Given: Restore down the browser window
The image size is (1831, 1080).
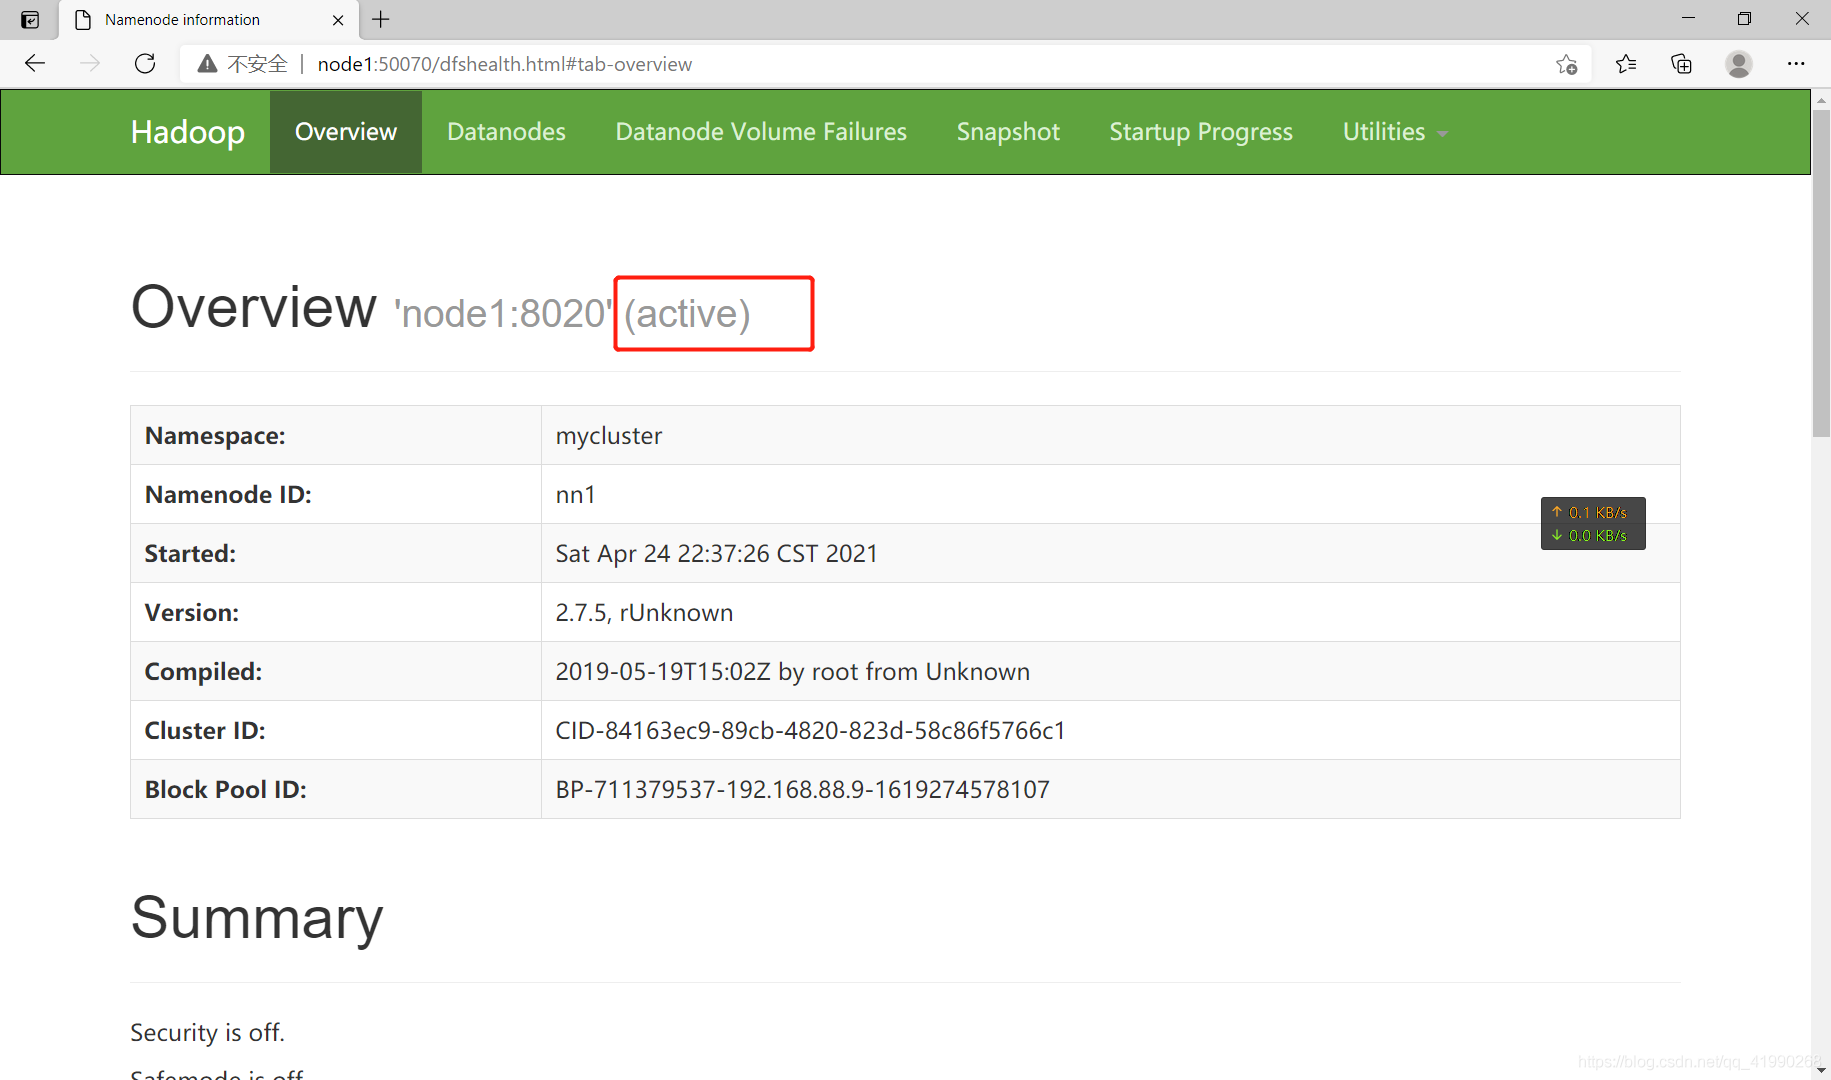Looking at the screenshot, I should click(1744, 19).
